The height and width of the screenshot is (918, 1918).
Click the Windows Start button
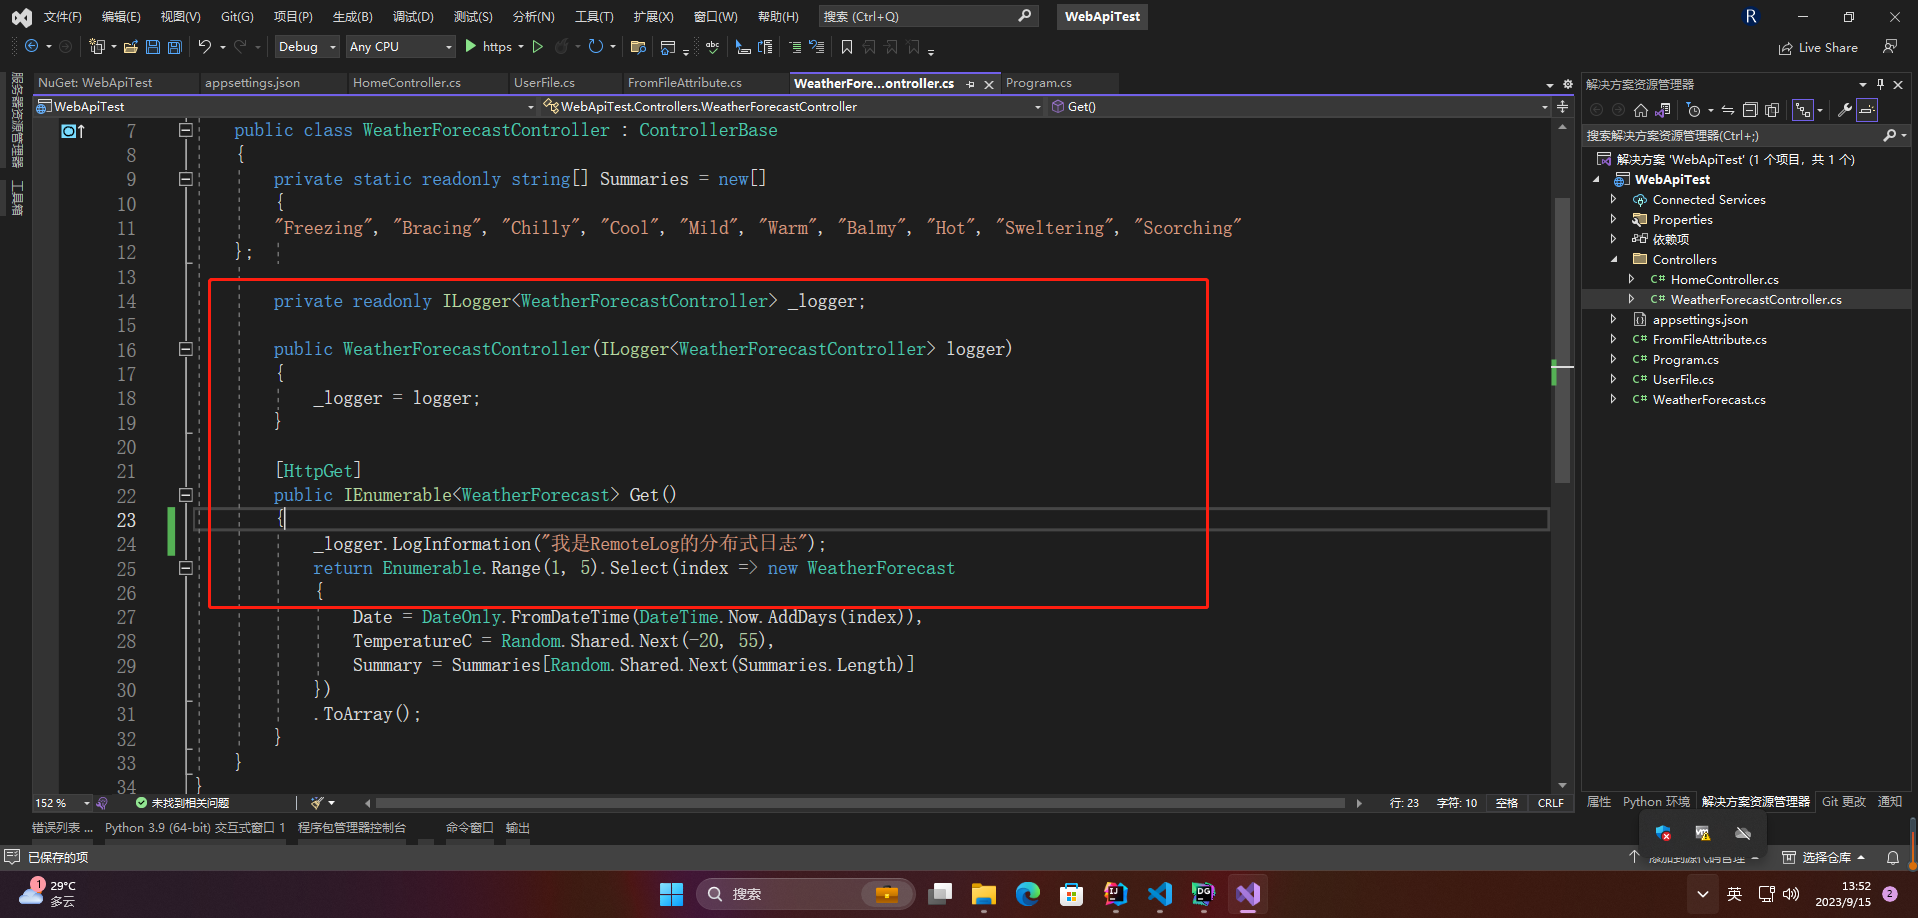tap(671, 894)
